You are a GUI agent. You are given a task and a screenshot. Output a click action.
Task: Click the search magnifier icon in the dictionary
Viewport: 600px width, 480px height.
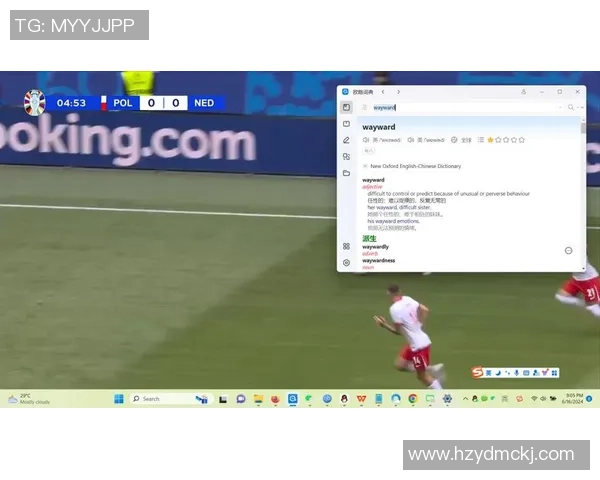[x=571, y=107]
